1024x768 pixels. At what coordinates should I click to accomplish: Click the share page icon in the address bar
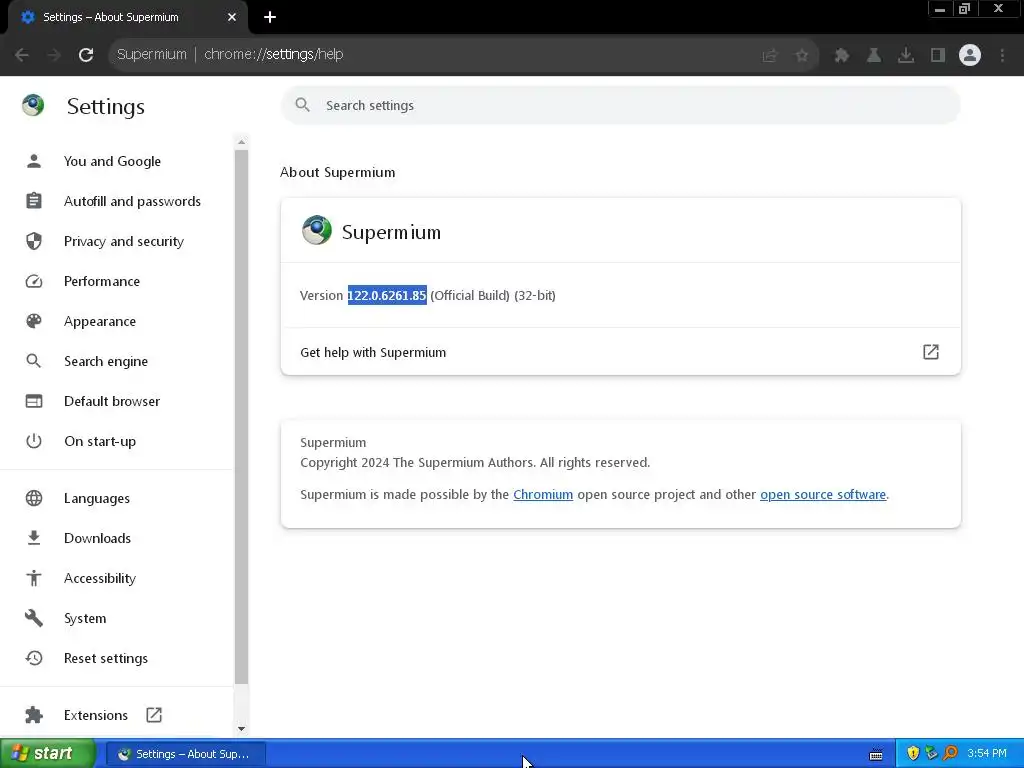tap(770, 56)
